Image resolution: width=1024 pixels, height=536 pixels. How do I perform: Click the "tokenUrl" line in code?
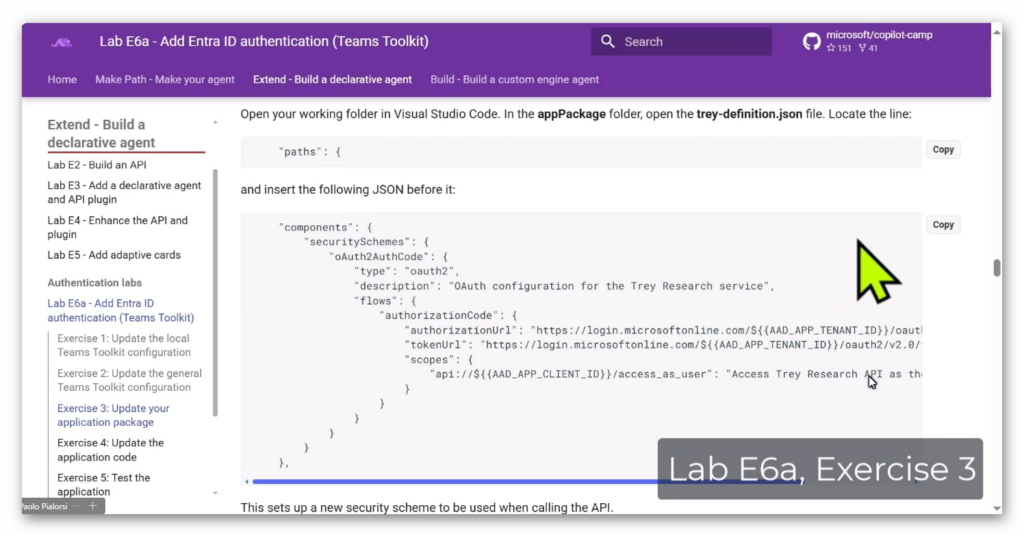tap(663, 345)
